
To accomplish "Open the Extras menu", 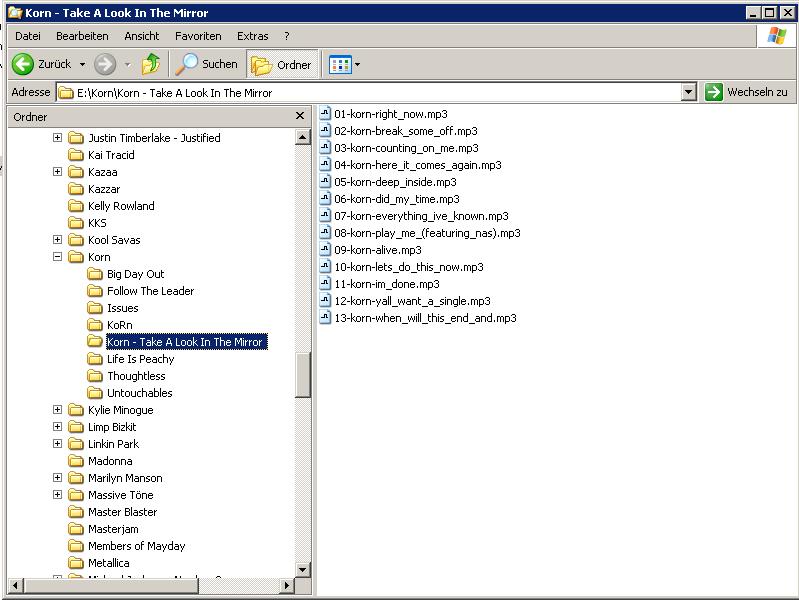I will (252, 36).
